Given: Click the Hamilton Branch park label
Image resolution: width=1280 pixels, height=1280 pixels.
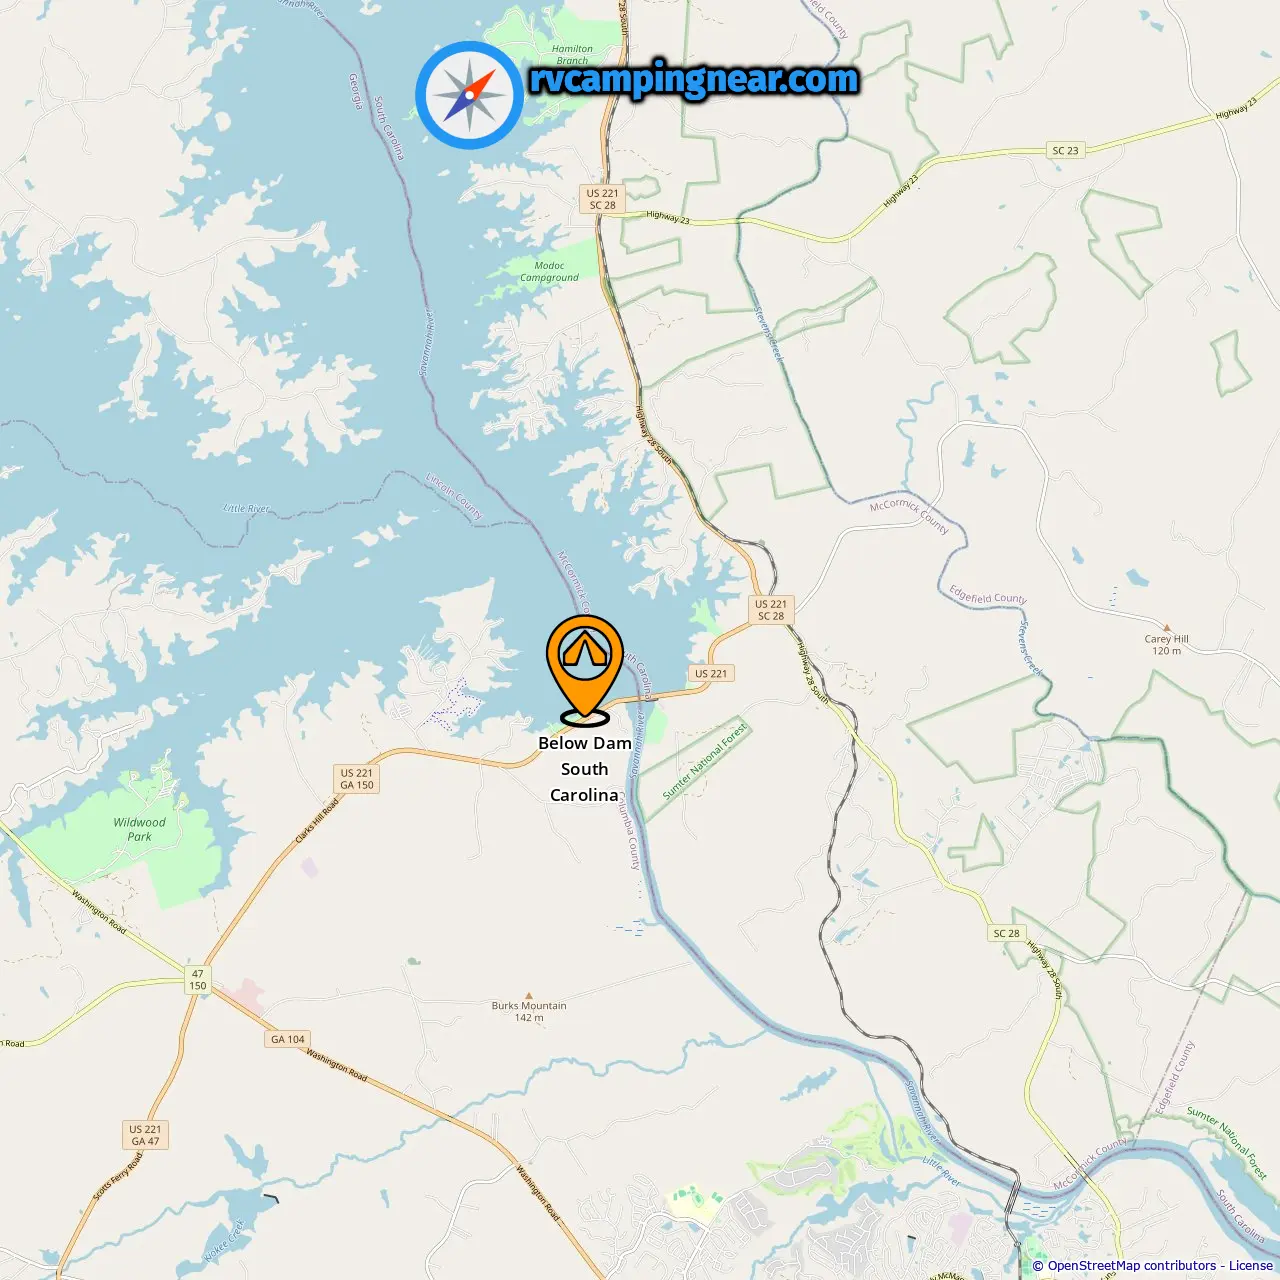Looking at the screenshot, I should point(572,54).
